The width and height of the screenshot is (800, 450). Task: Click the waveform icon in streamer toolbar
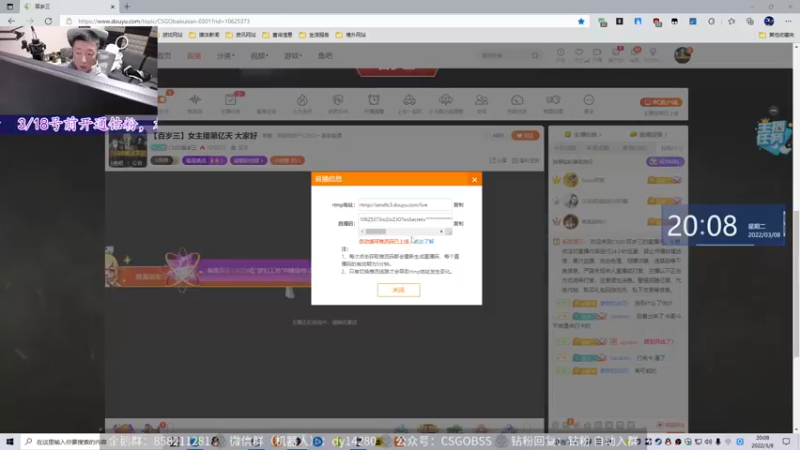(x=195, y=99)
